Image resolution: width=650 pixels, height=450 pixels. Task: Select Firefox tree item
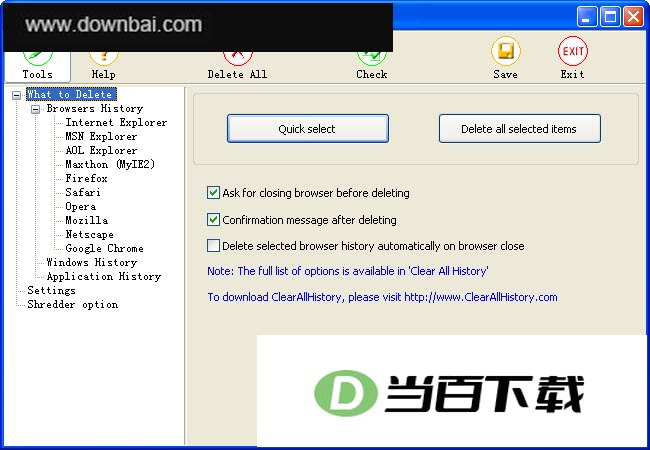coord(86,179)
